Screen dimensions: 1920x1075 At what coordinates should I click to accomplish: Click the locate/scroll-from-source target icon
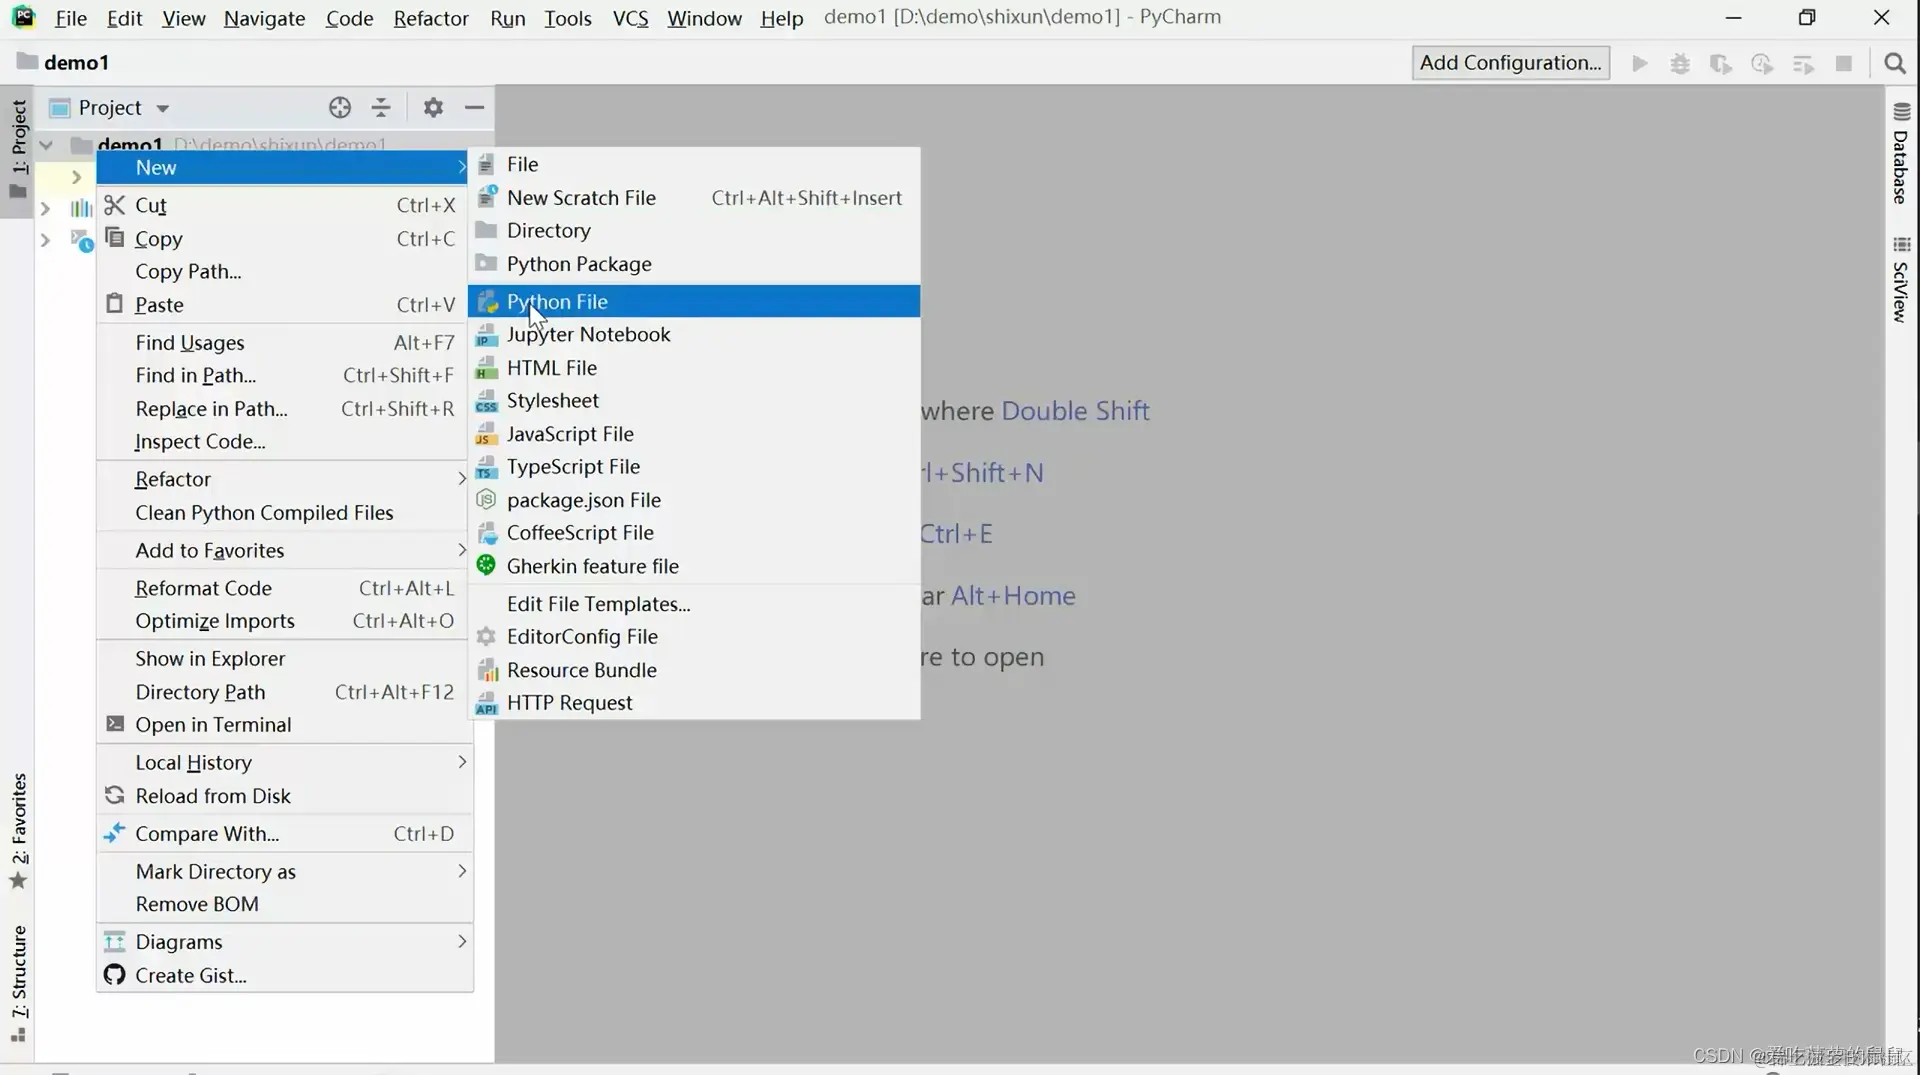(340, 107)
